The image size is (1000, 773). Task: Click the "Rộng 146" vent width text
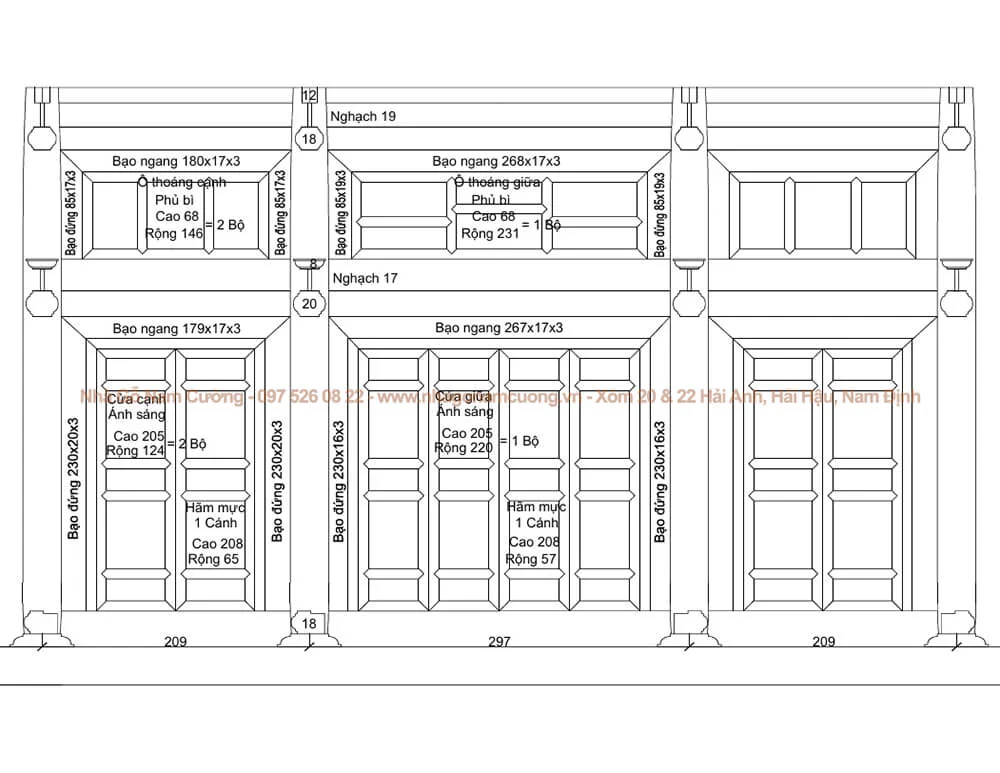click(173, 233)
